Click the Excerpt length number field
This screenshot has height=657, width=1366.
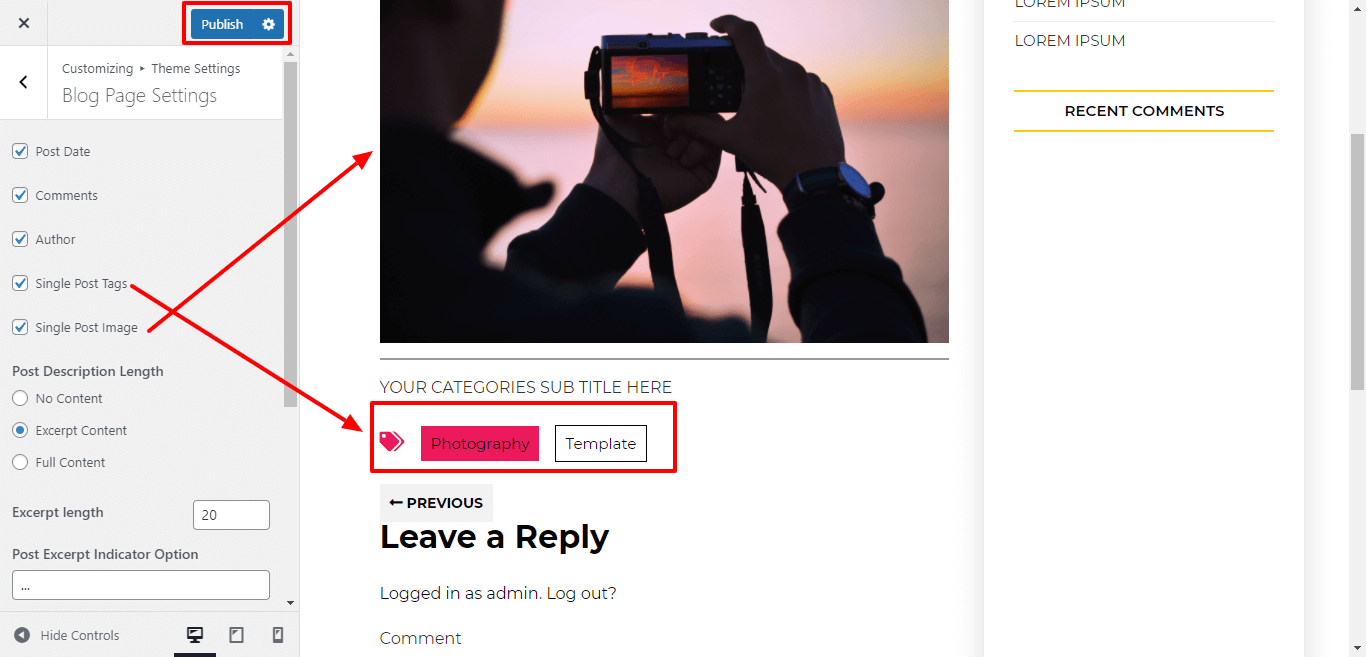click(x=231, y=515)
